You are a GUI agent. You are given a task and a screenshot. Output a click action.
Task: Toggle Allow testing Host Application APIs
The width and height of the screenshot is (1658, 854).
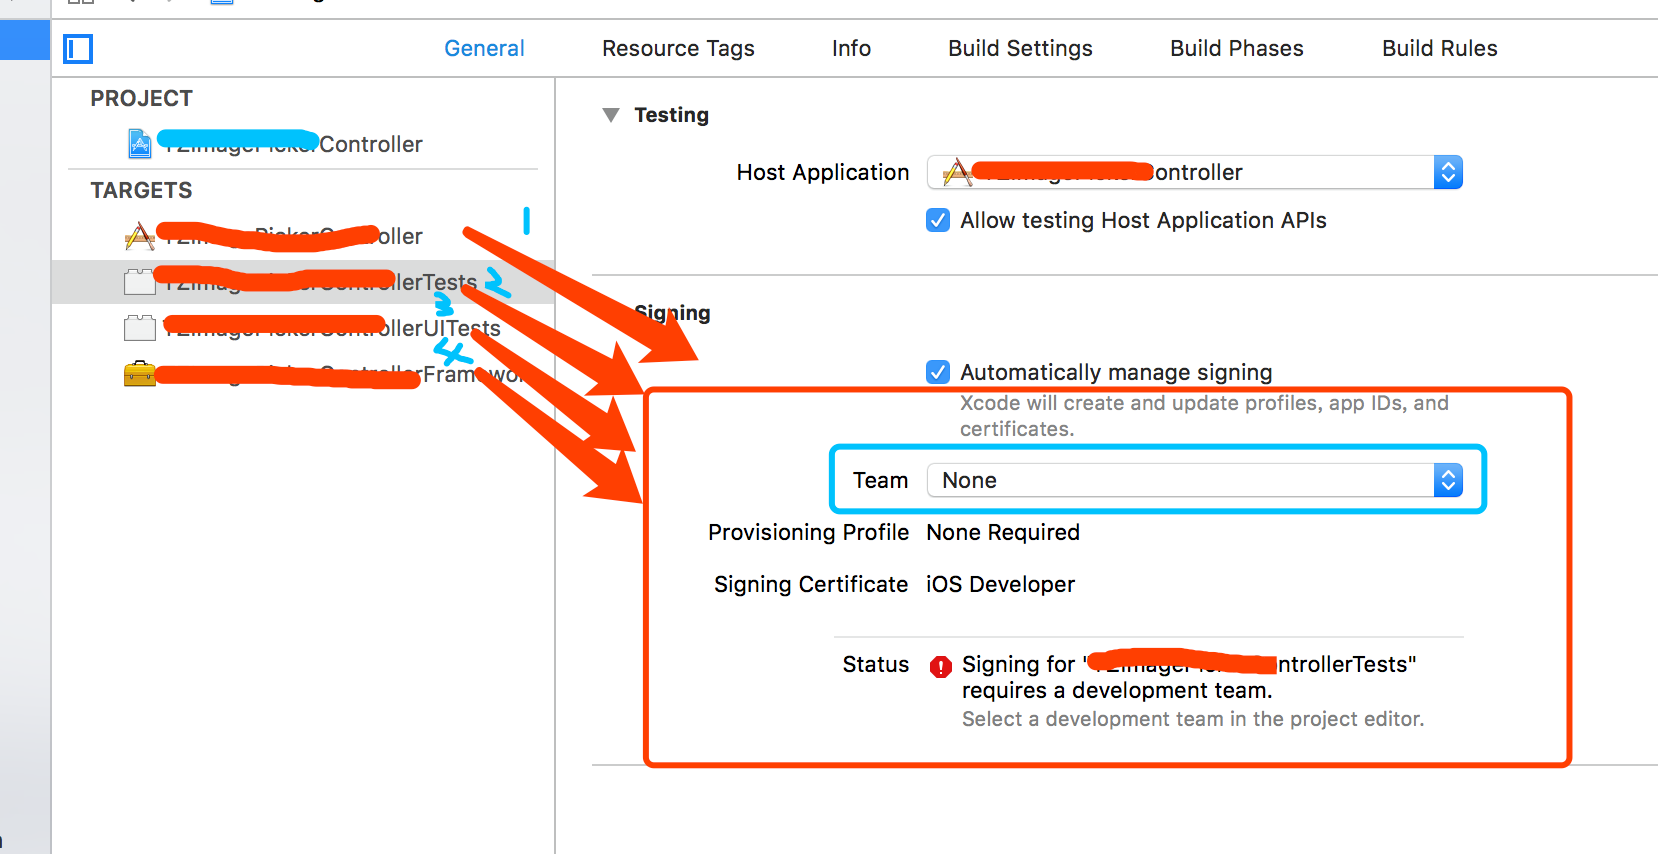(x=938, y=220)
